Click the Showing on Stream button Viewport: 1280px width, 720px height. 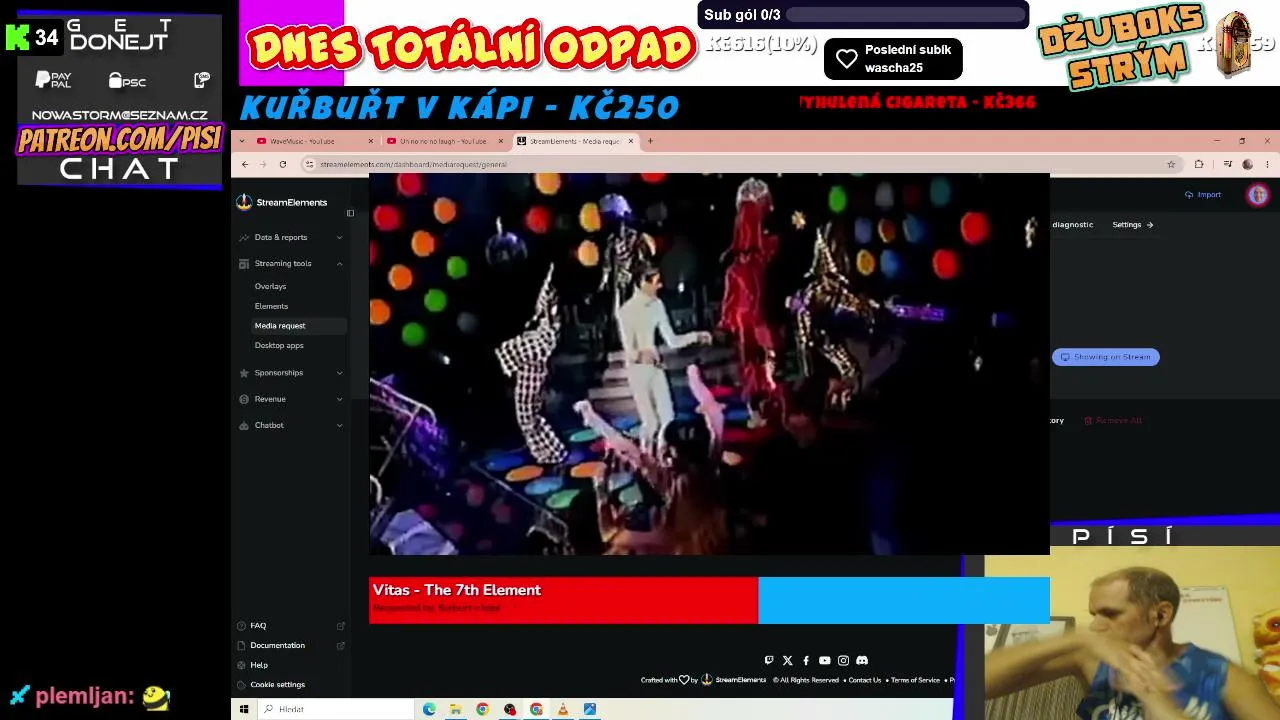1106,357
